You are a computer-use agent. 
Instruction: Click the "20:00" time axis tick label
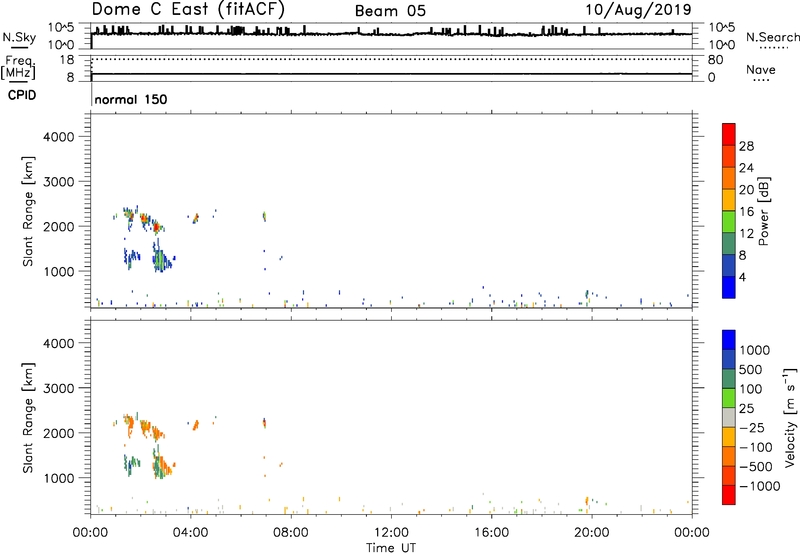pos(591,533)
